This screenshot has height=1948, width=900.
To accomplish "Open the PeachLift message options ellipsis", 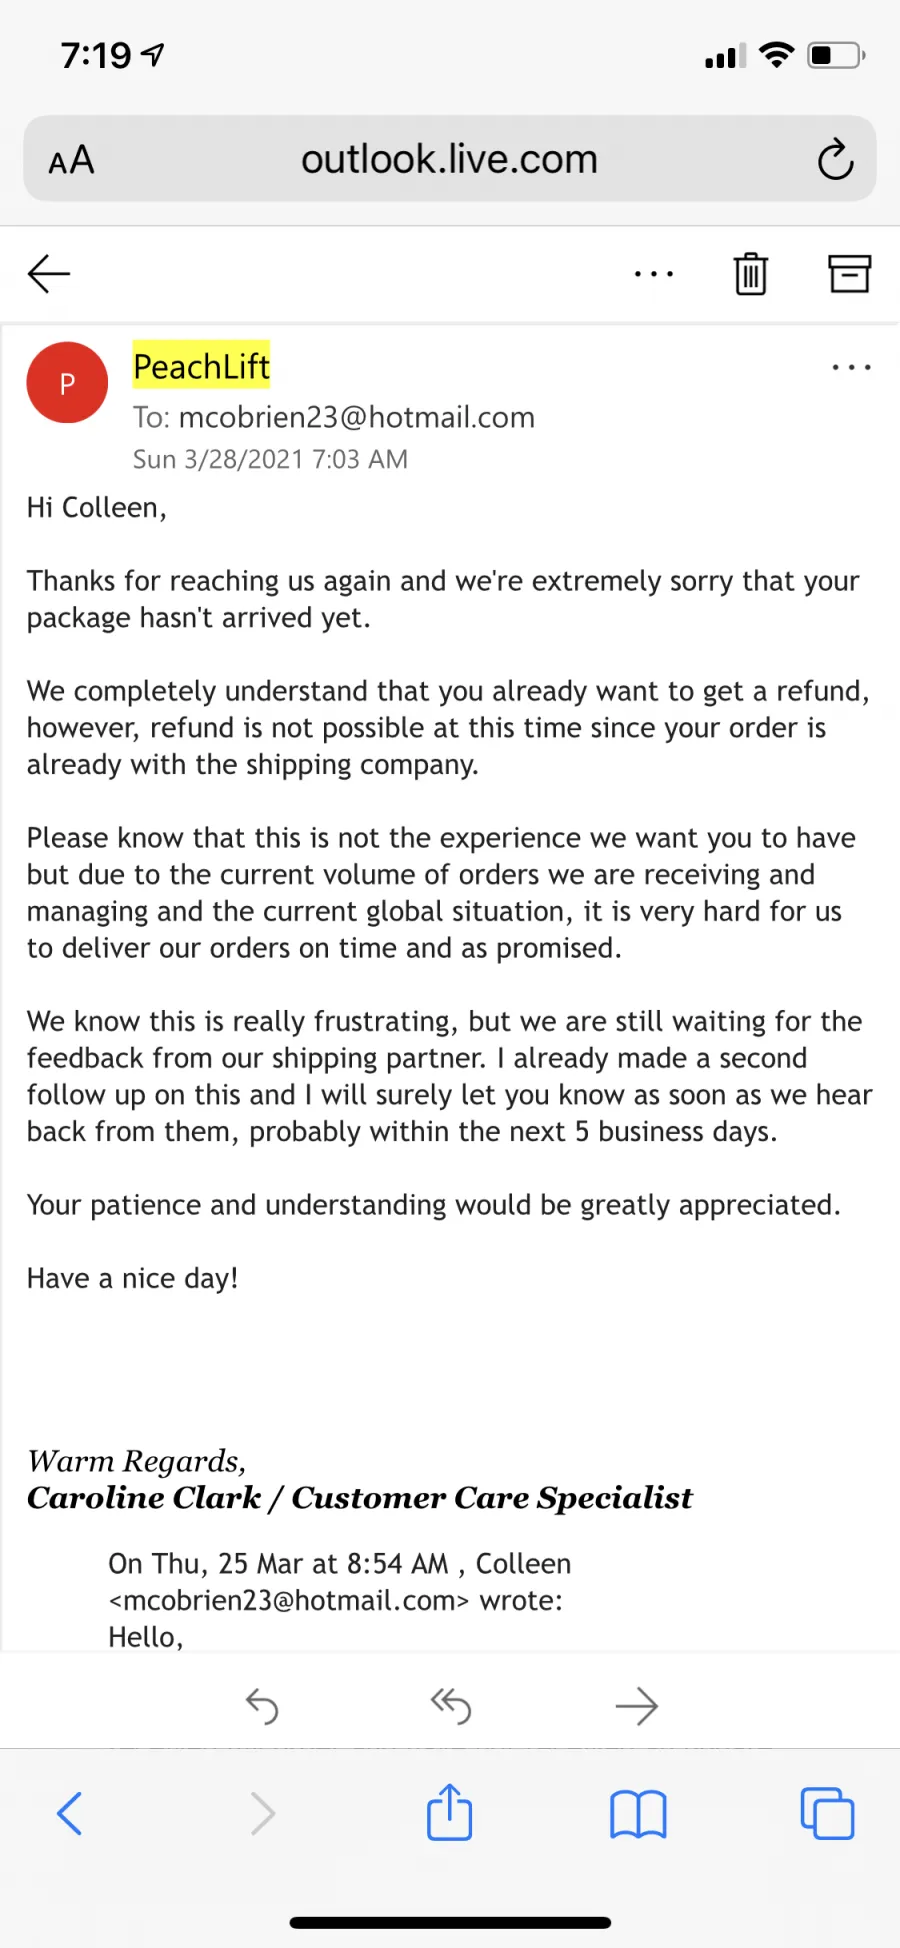I will (x=851, y=368).
